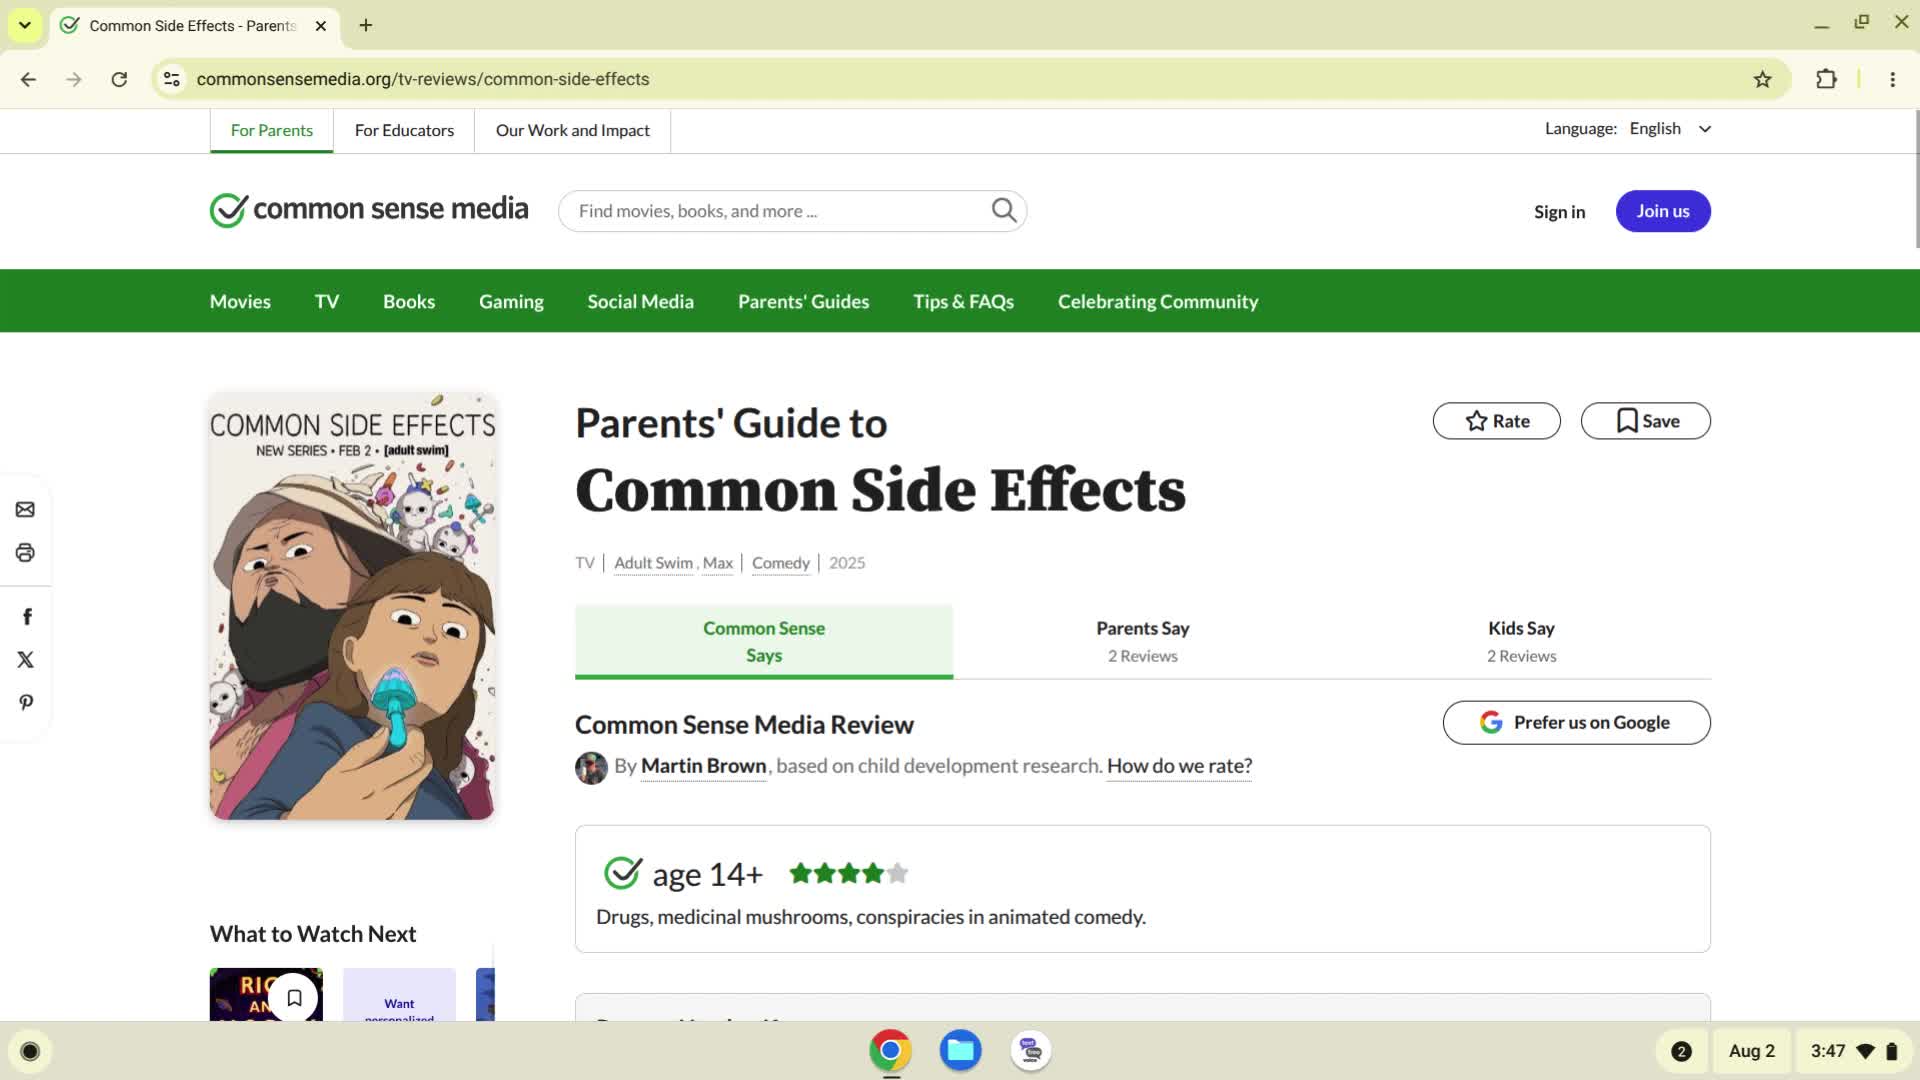Open the Max network link
The image size is (1920, 1080).
click(718, 563)
